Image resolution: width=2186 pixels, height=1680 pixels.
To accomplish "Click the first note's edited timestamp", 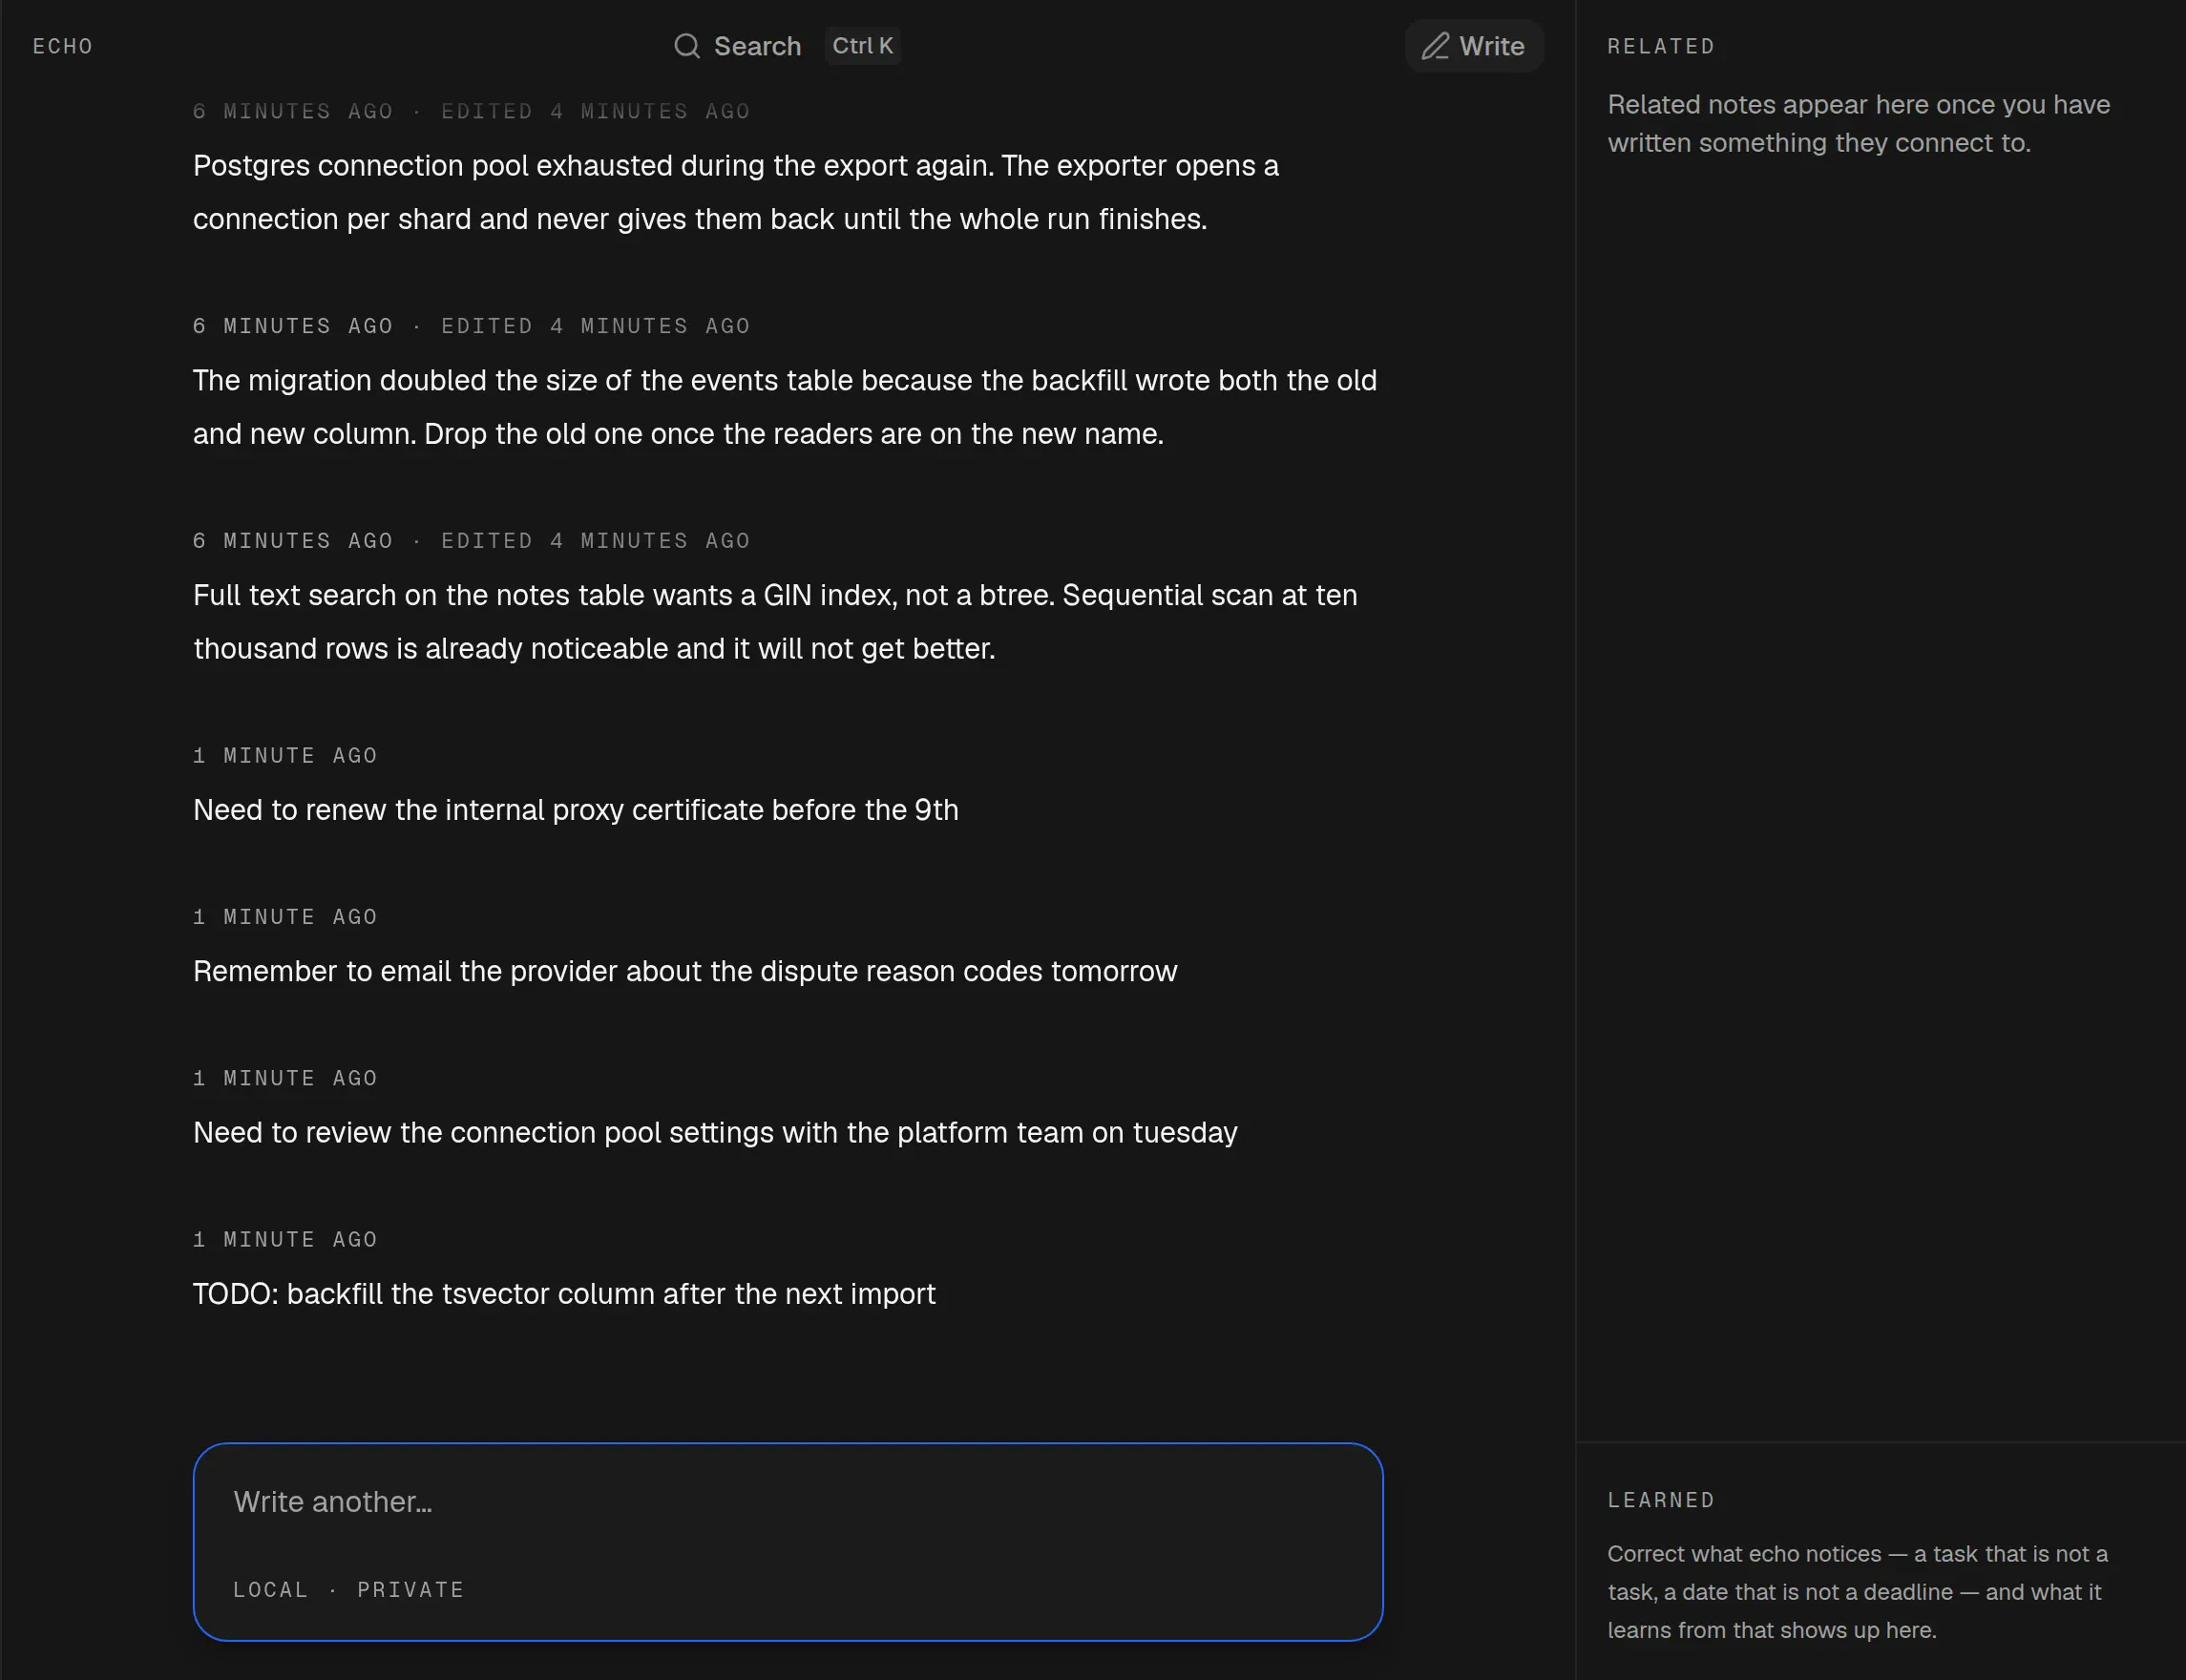I will coord(596,111).
